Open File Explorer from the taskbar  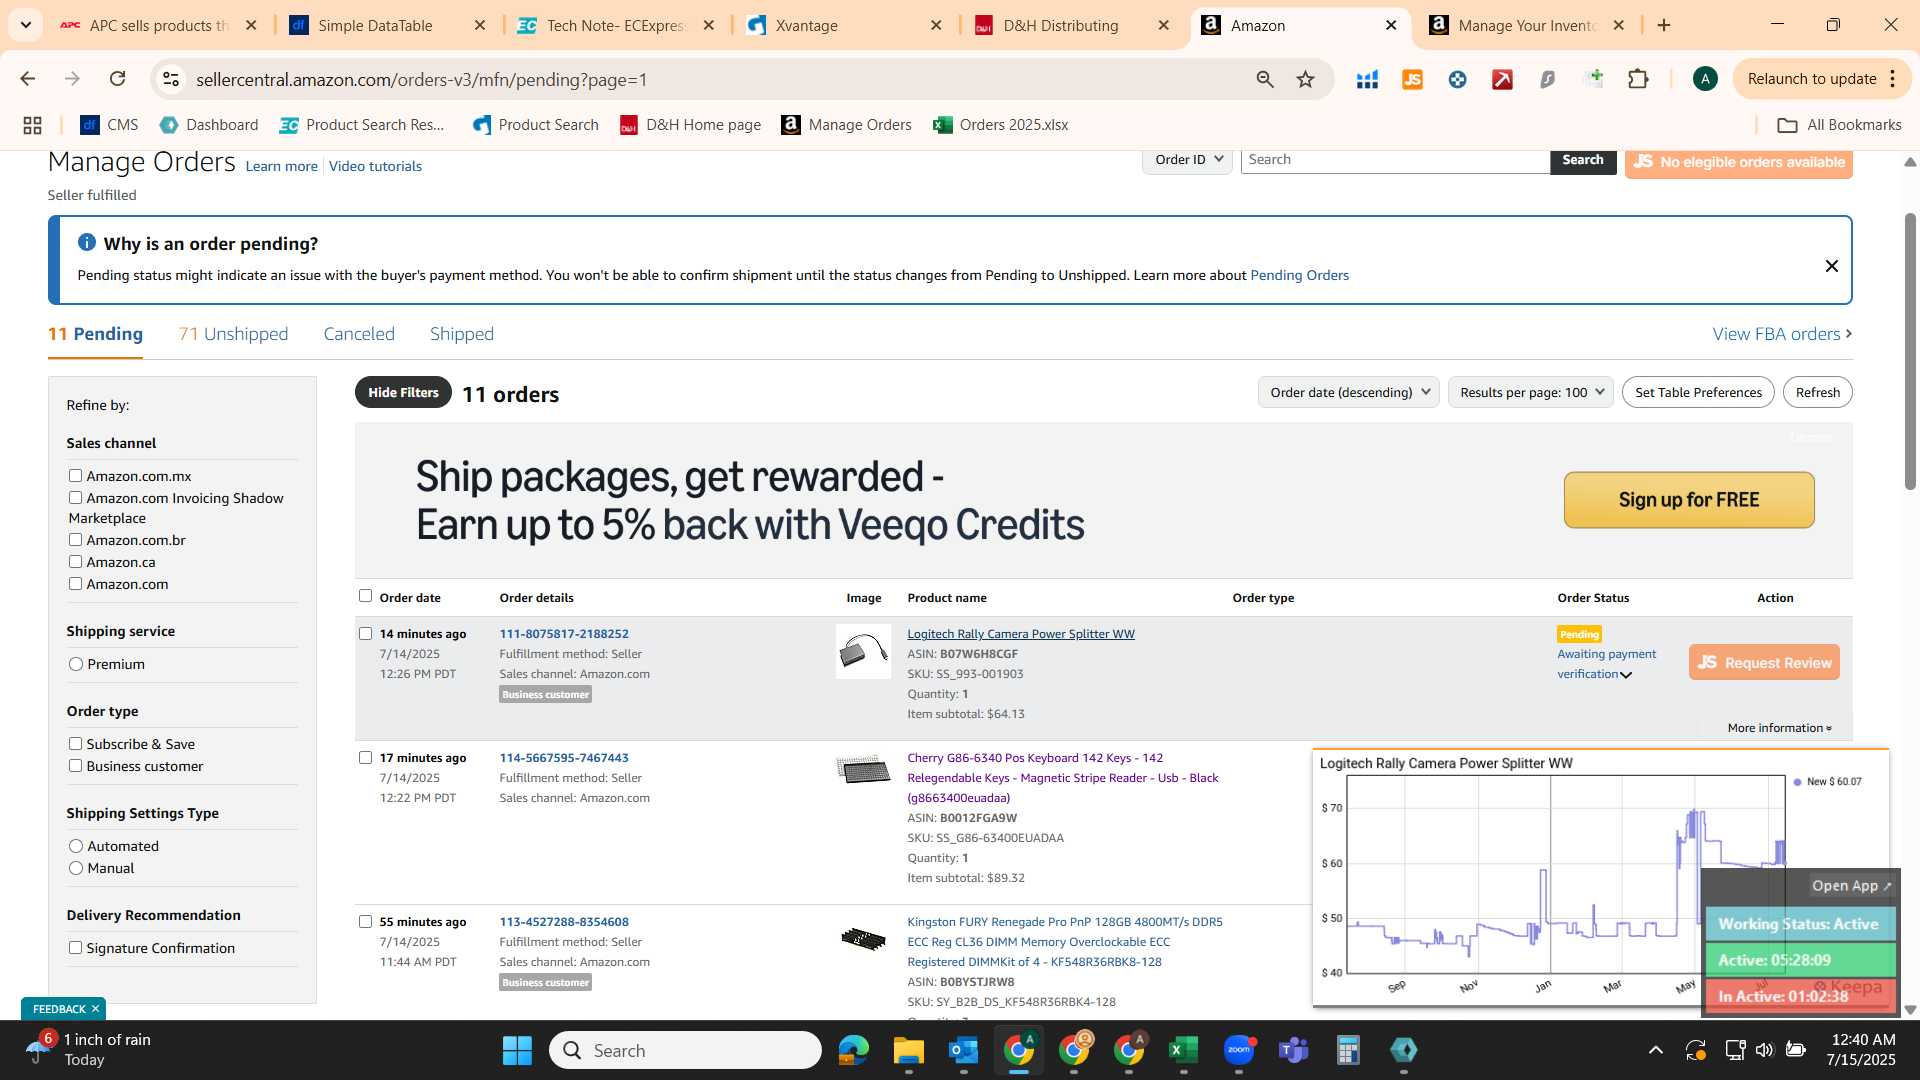pos(908,1051)
